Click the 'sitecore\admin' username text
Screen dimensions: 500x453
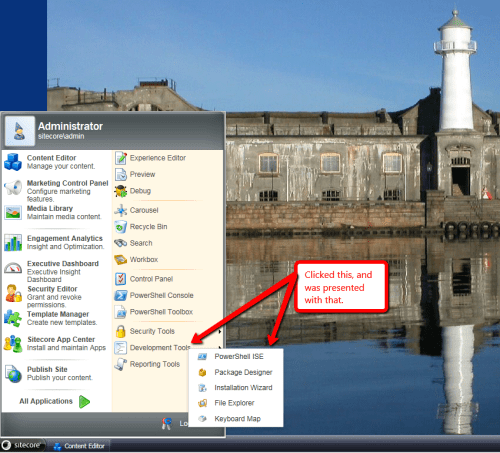[61, 136]
